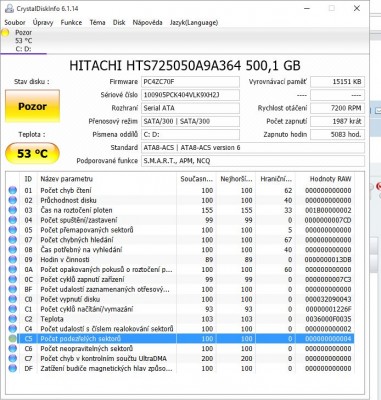Screen dimensions: 381x400
Task: Open the Nápověda menu
Action: (x=147, y=23)
